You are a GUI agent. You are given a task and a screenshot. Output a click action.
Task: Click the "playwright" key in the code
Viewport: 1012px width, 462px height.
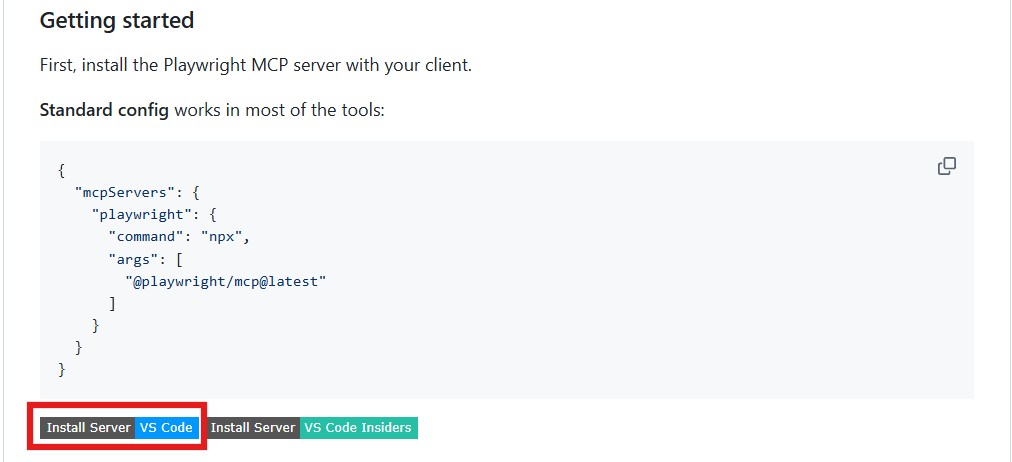coord(138,214)
